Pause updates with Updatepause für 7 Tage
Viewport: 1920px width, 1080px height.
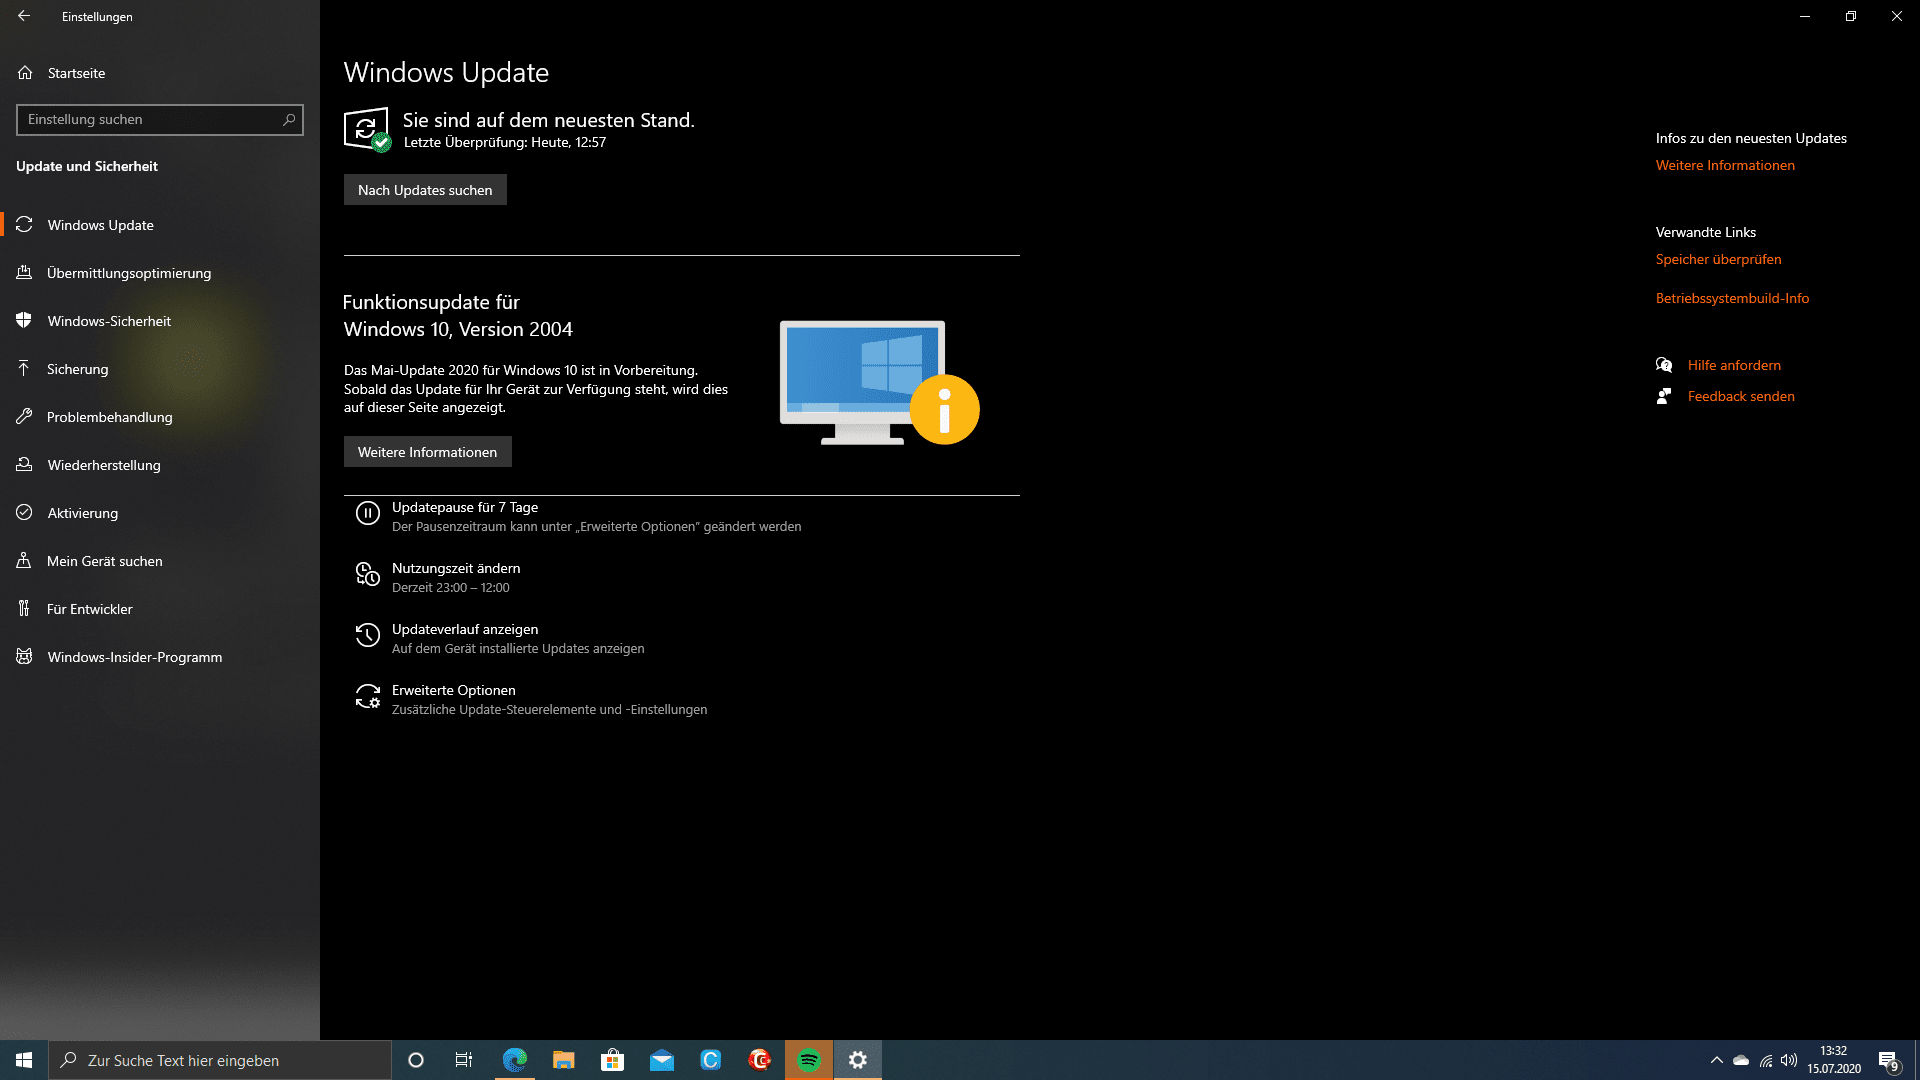click(578, 516)
